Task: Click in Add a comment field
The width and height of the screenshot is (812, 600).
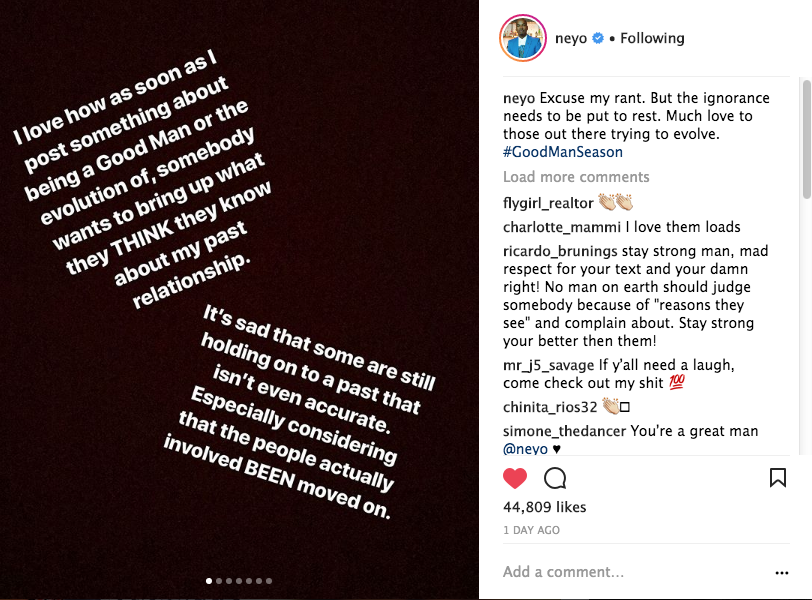Action: (x=620, y=572)
